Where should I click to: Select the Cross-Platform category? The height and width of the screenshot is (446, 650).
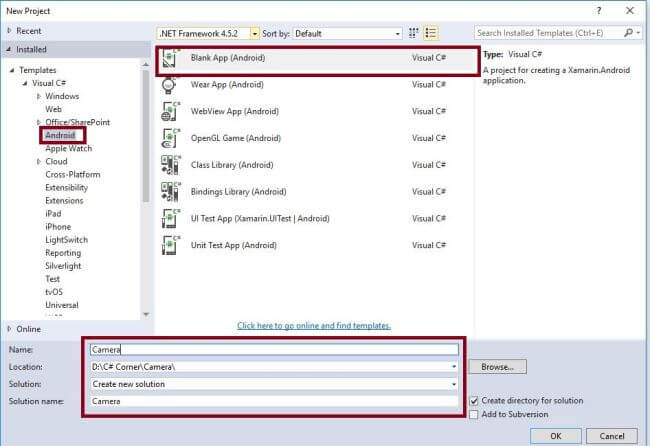(x=73, y=175)
